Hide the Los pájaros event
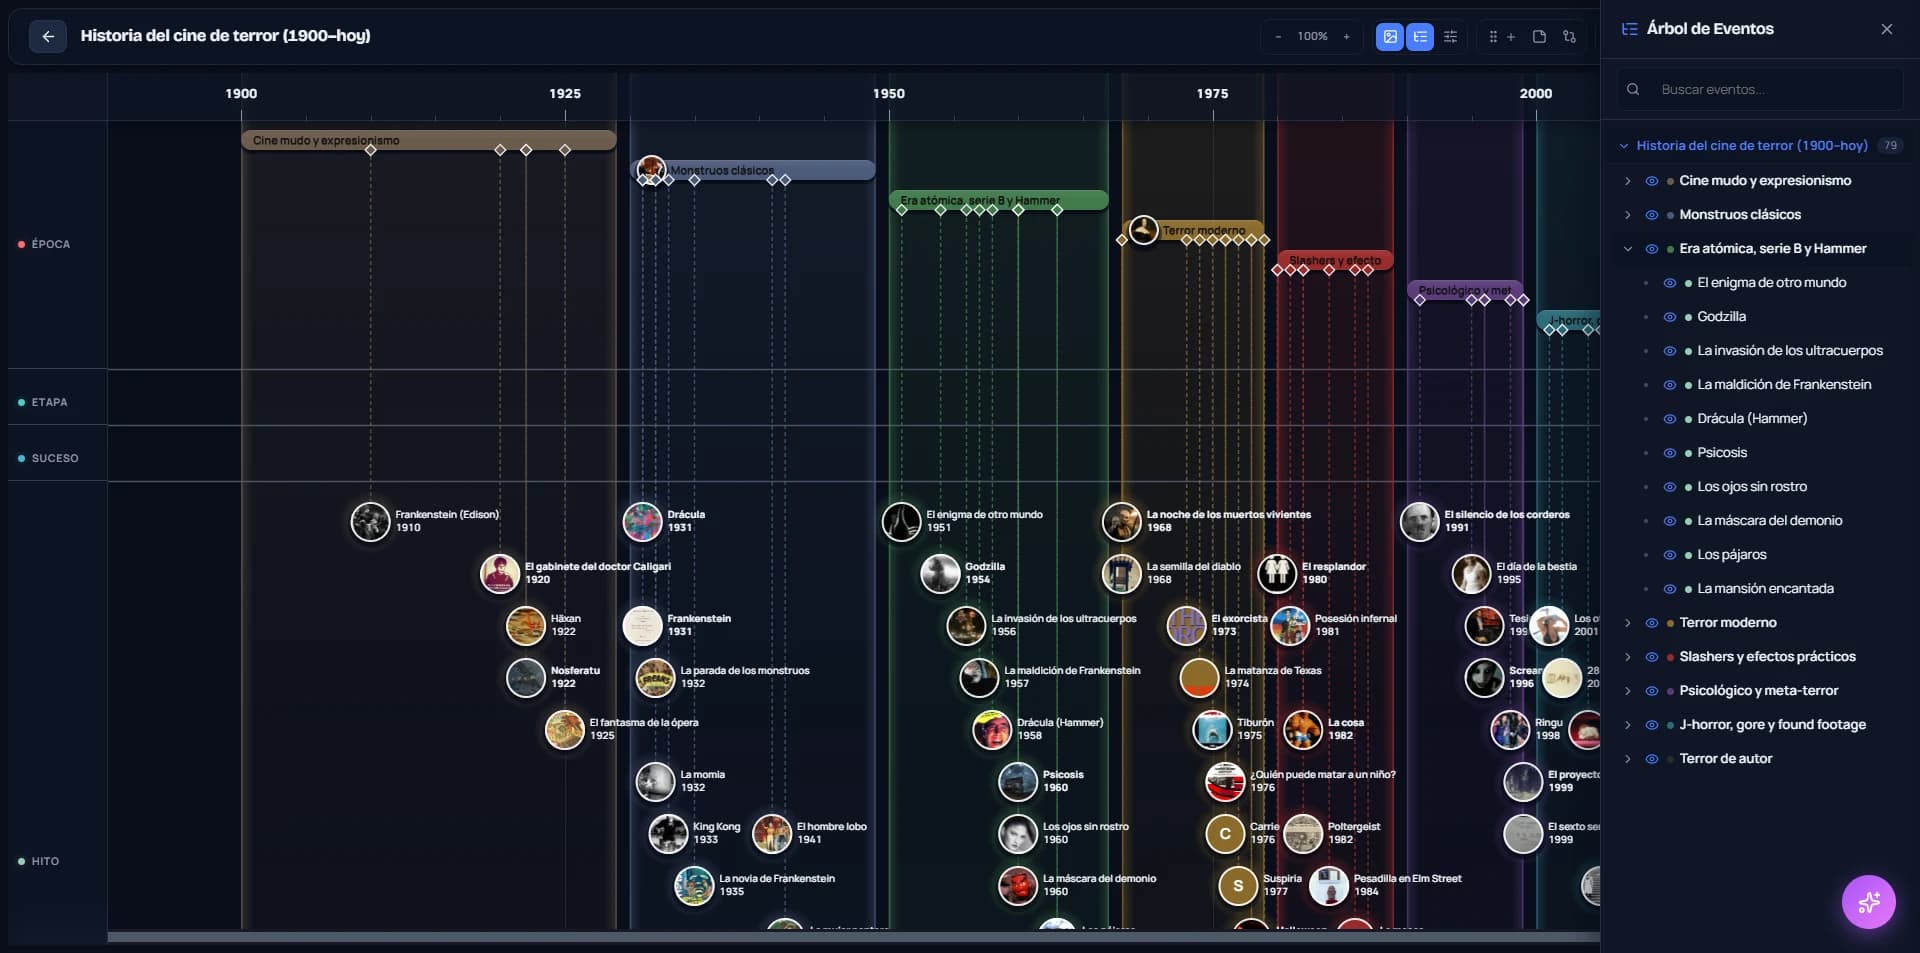This screenshot has height=953, width=1920. click(1669, 555)
